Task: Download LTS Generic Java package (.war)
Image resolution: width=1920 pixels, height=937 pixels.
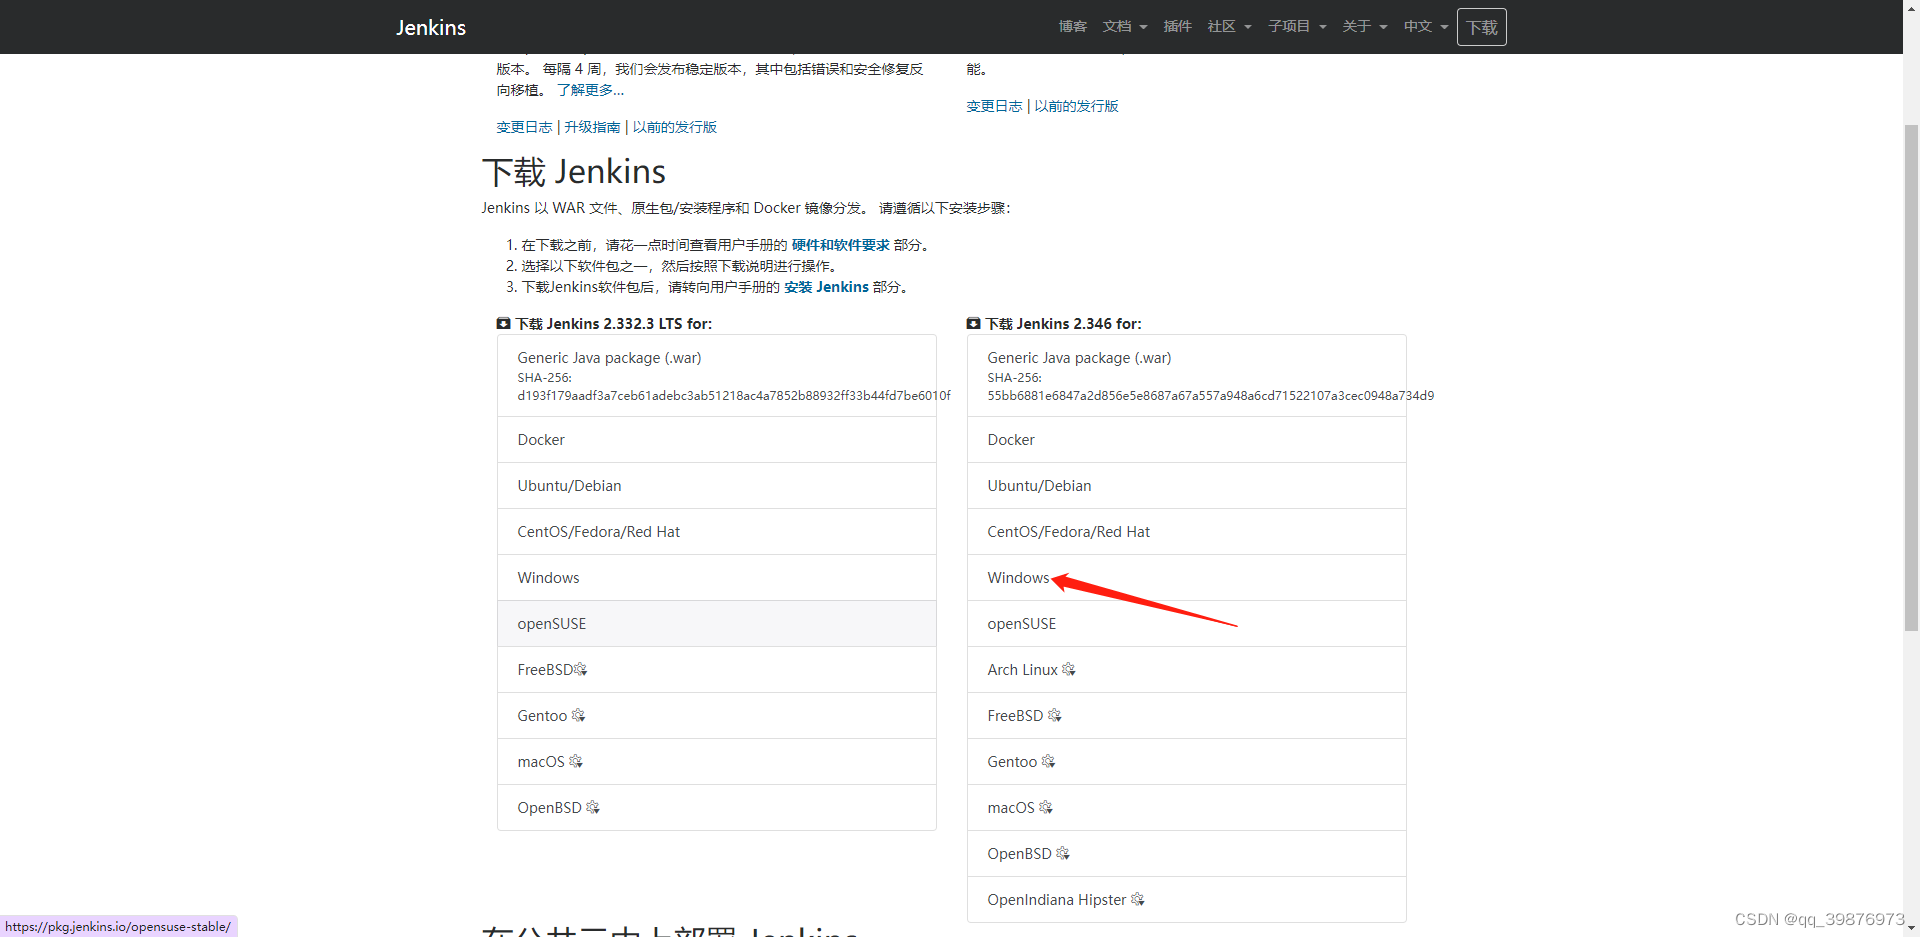Action: (717, 376)
